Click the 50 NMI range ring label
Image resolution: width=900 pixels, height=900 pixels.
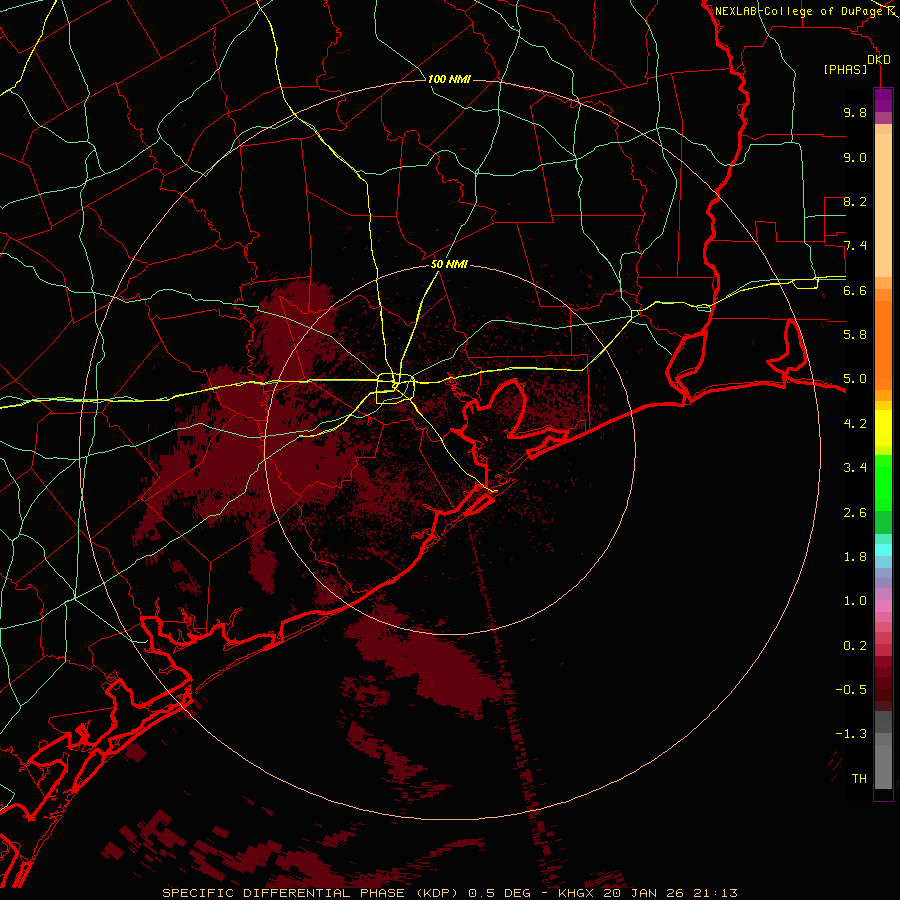(449, 265)
